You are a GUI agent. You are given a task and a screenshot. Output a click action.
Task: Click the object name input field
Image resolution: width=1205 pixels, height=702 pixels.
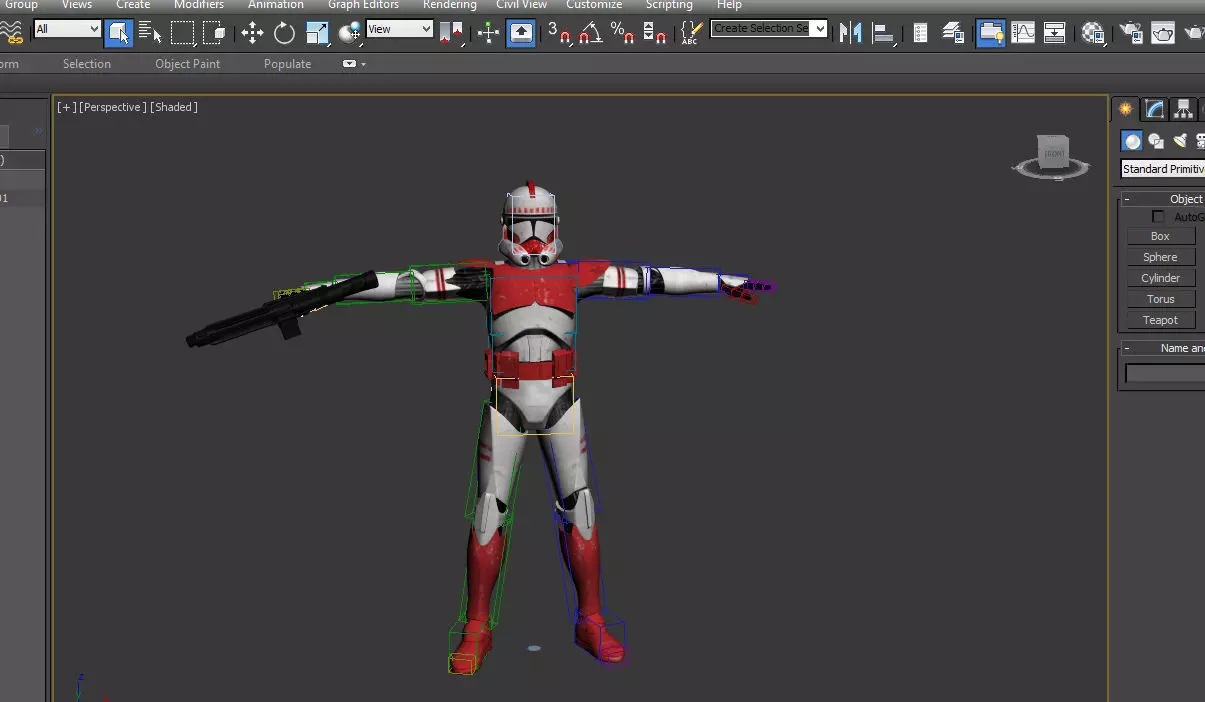tap(1165, 373)
